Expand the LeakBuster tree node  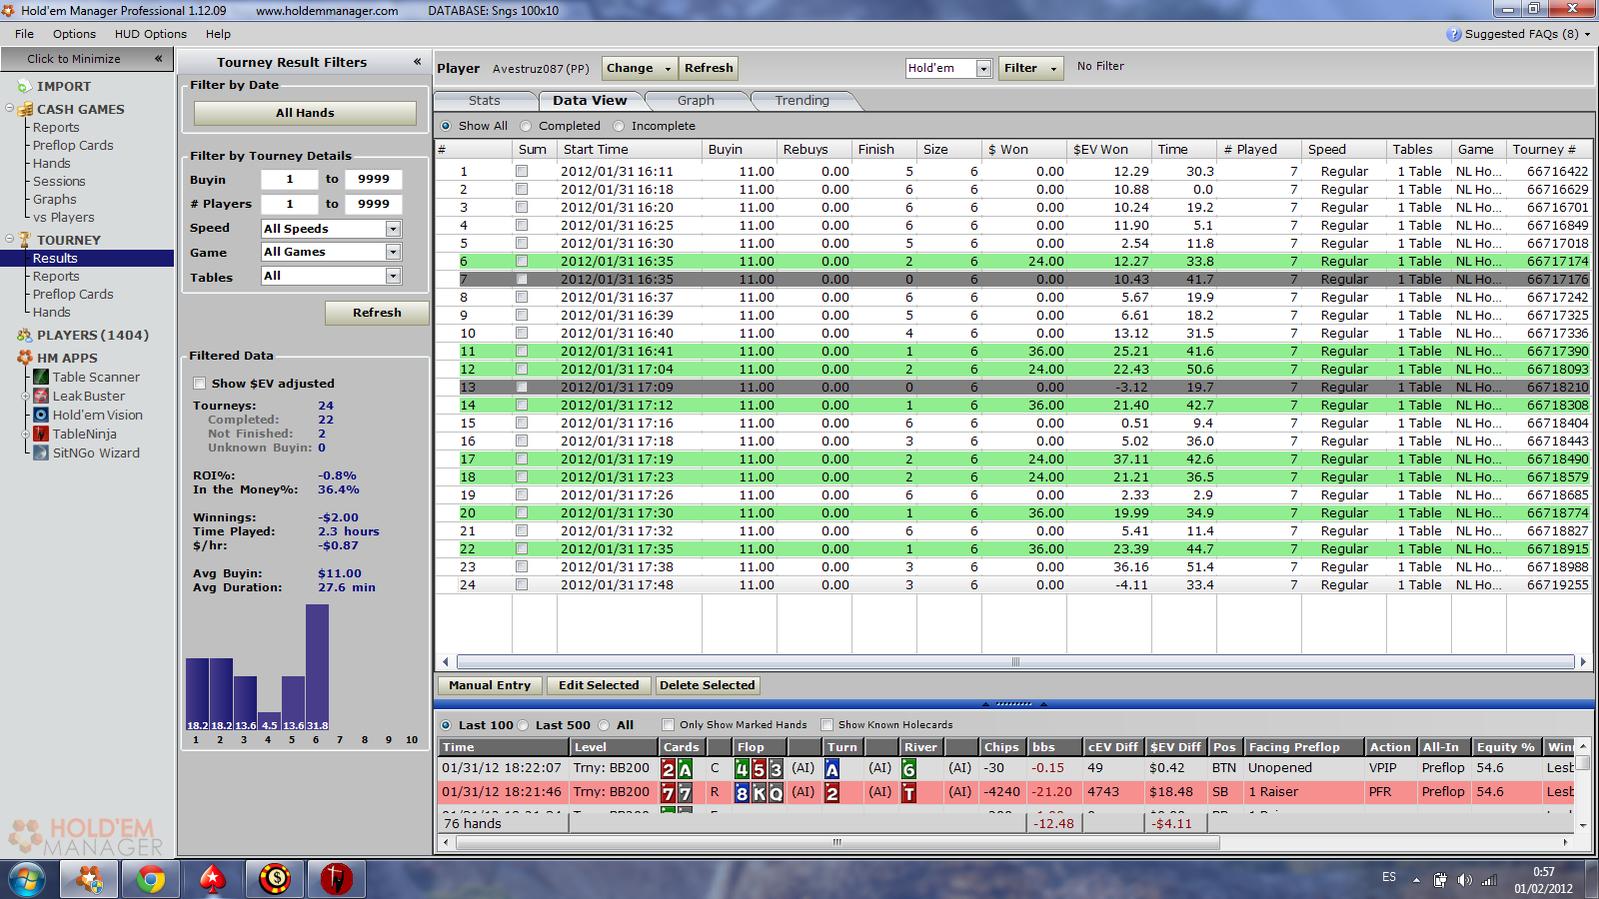(27, 396)
